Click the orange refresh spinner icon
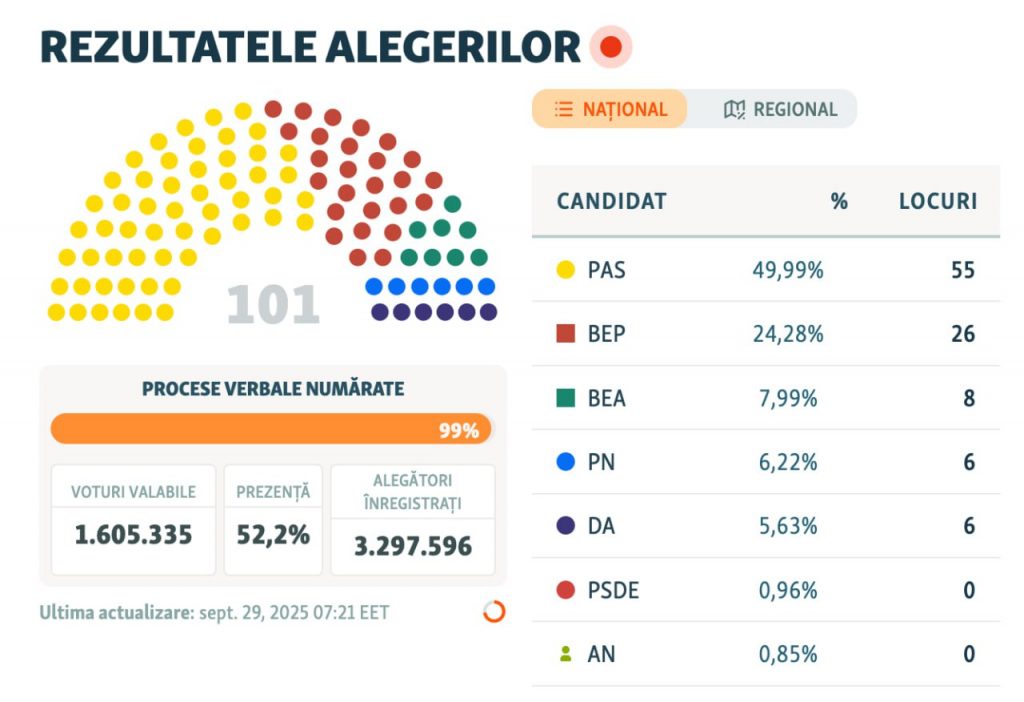The width and height of the screenshot is (1024, 702). coord(494,612)
